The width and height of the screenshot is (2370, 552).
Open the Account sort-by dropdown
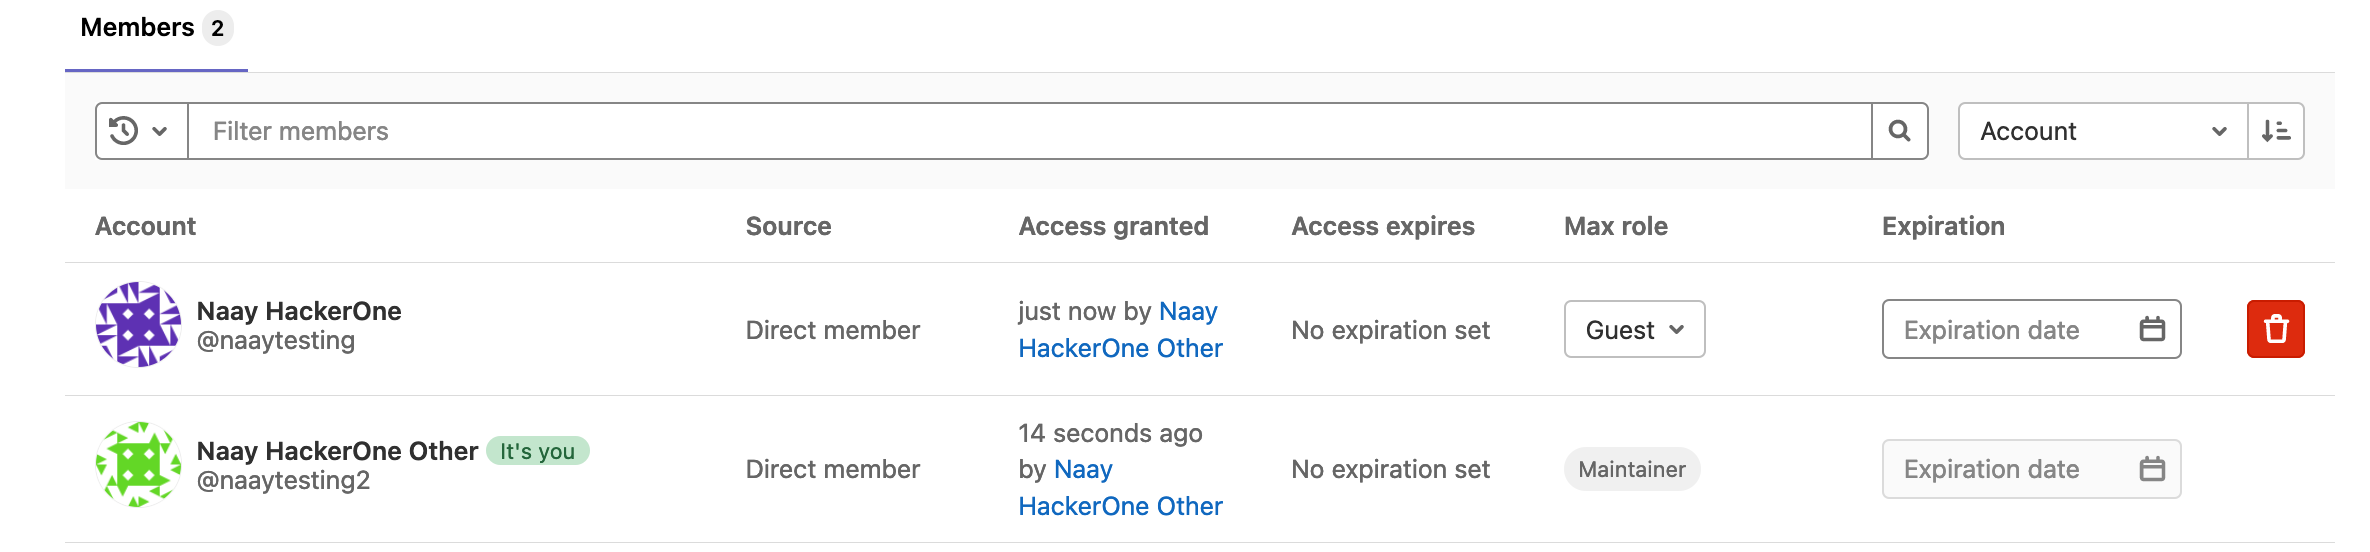point(2102,131)
